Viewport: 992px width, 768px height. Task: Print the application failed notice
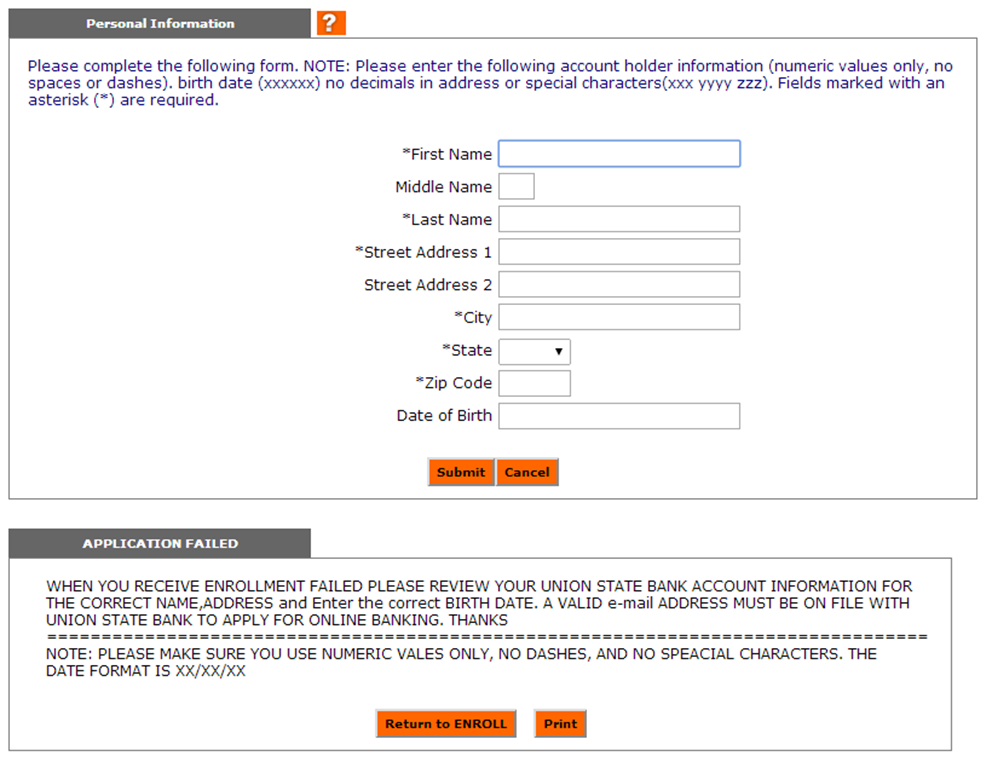(x=561, y=724)
